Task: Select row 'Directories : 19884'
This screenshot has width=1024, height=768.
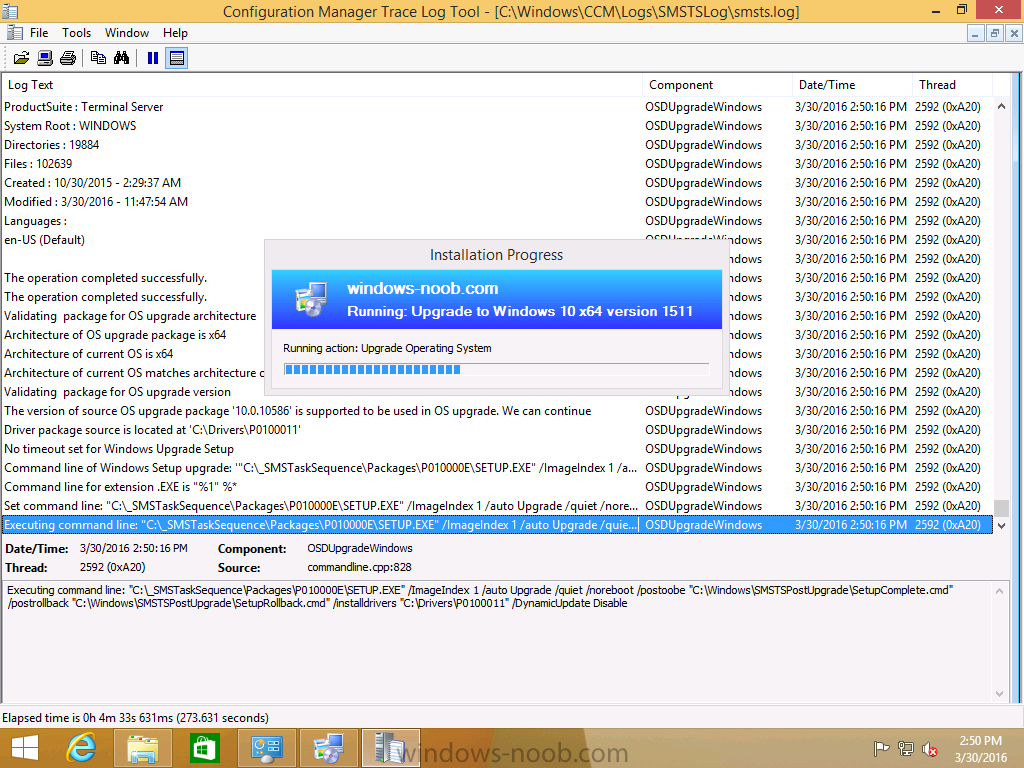Action: pos(498,145)
